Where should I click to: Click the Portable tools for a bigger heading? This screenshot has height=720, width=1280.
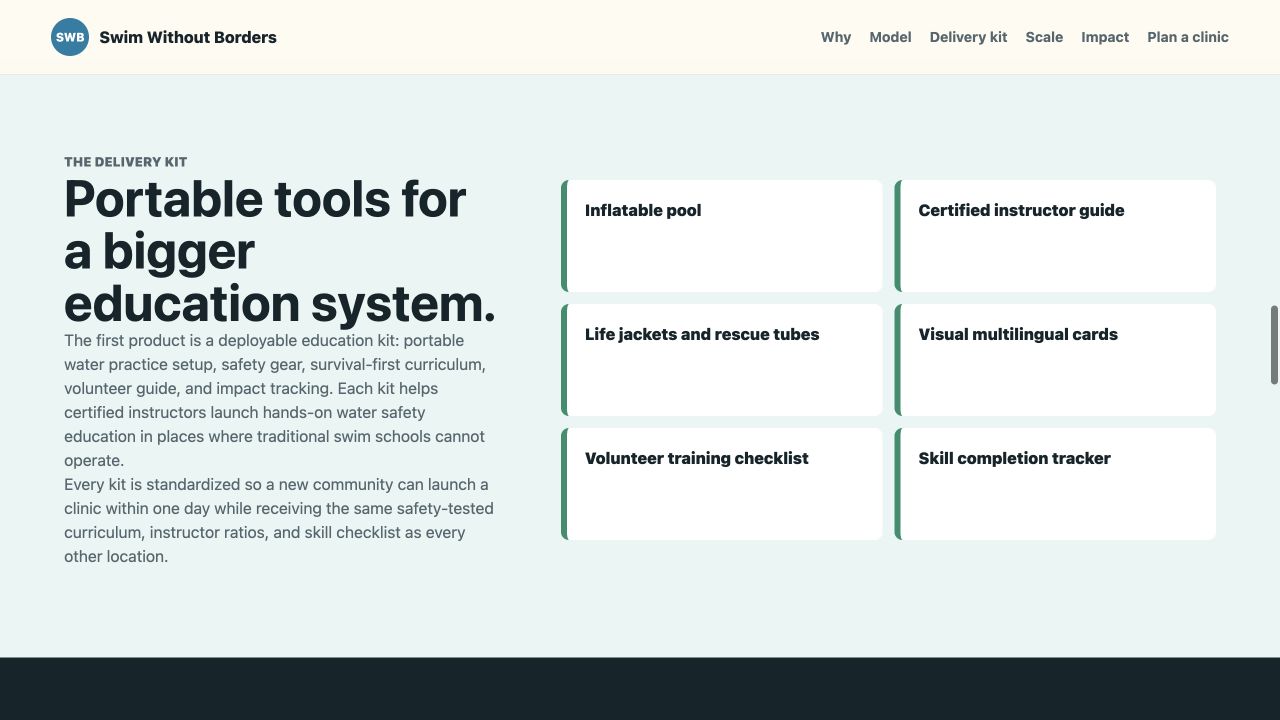280,251
